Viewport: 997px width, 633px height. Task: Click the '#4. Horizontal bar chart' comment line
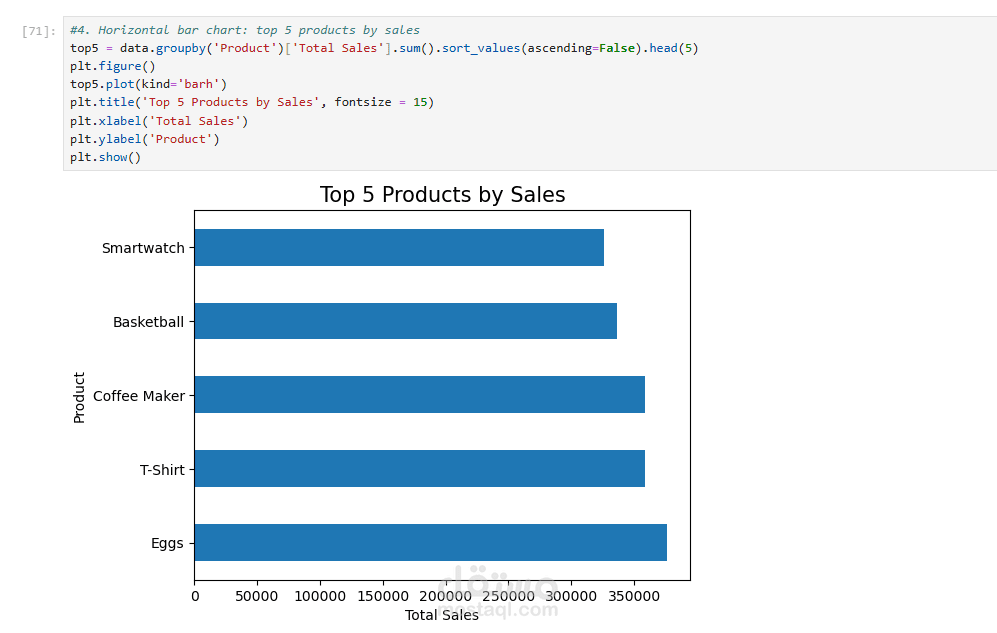pyautogui.click(x=244, y=30)
